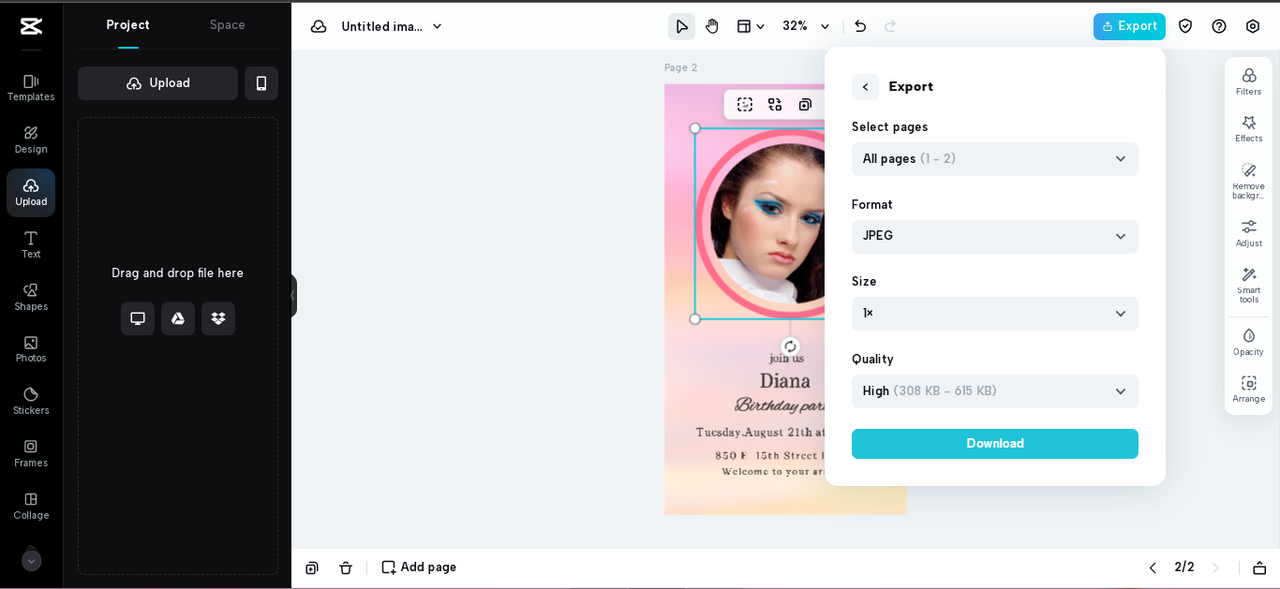Click the replace image icon above photo

point(775,104)
